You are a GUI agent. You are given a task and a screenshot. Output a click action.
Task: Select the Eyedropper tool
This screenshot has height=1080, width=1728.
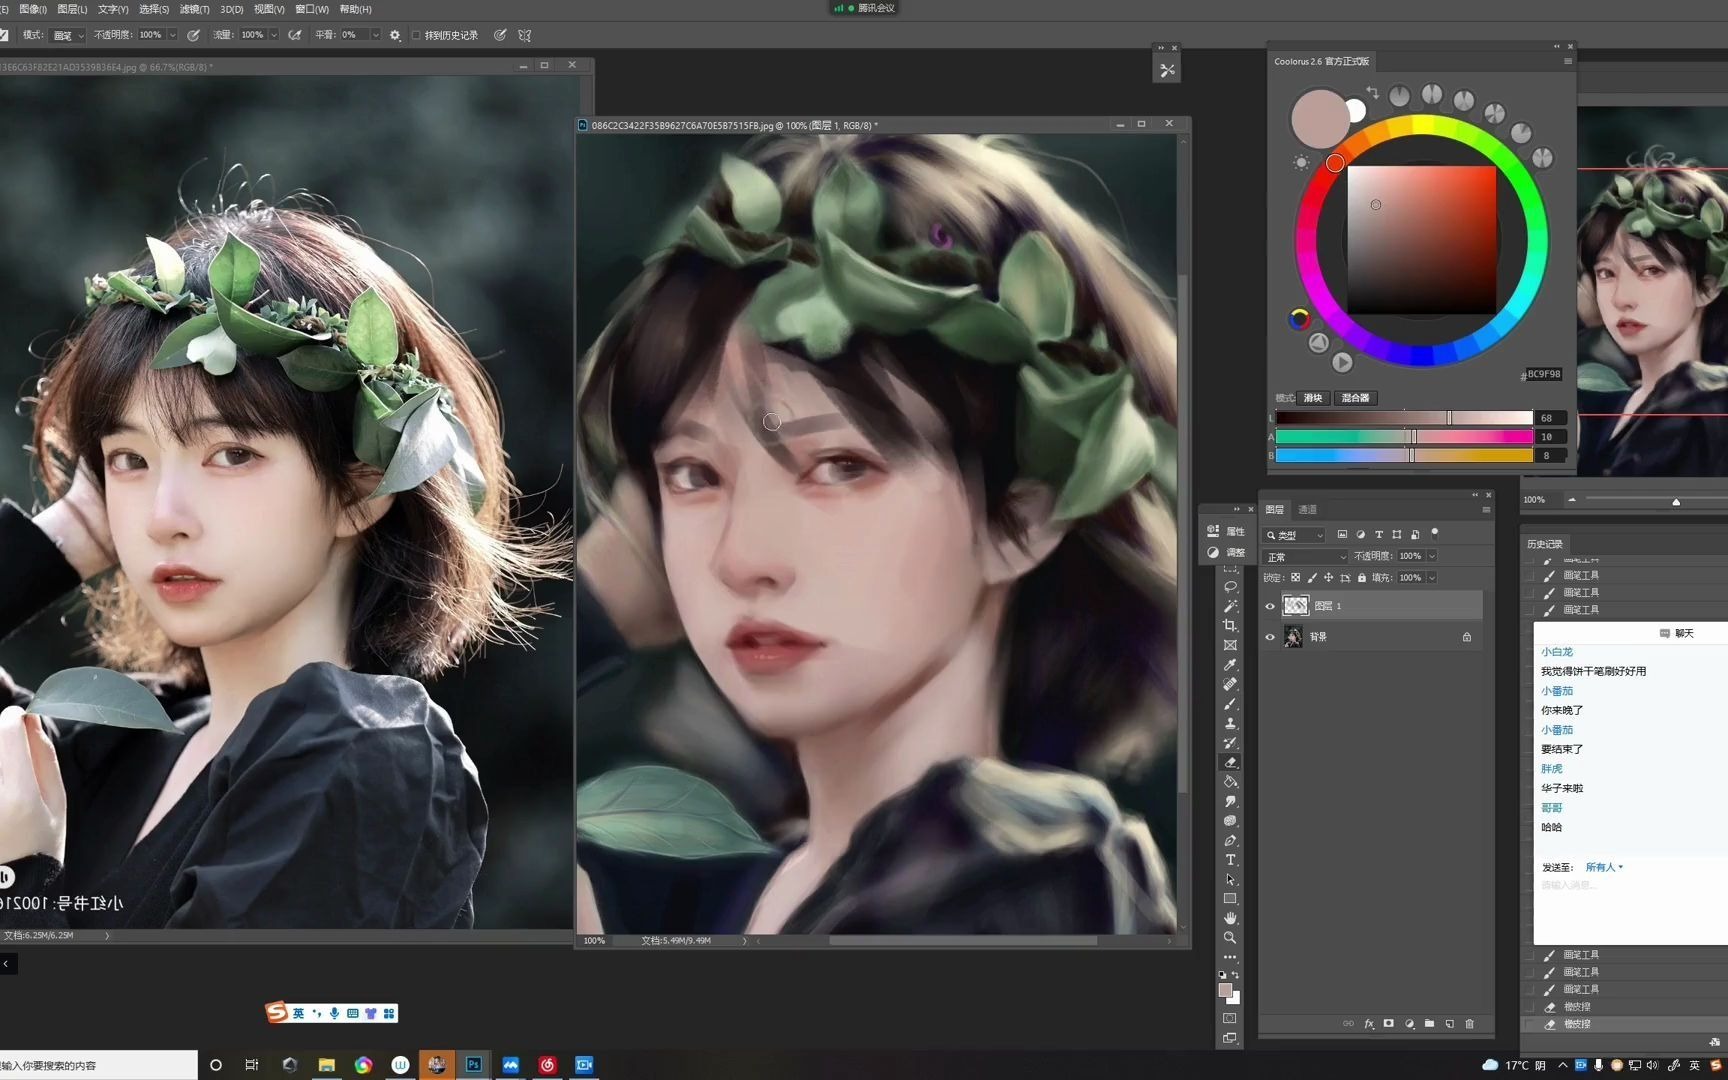tap(1230, 665)
